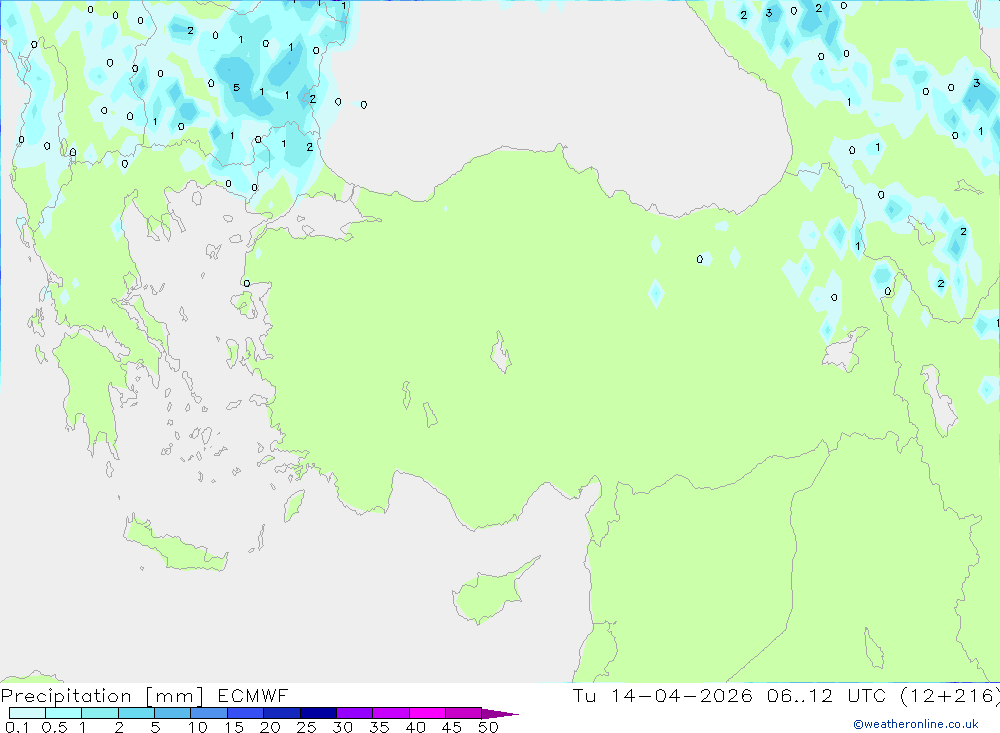
Task: Pick the 15–20 mm legend swatch
Action: 245,713
